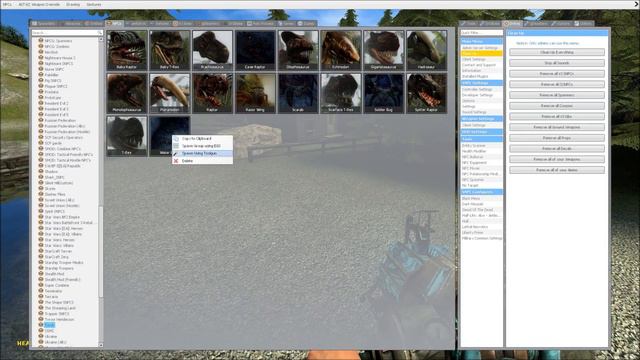Select the Dilophosaurus spawn icon

298,50
